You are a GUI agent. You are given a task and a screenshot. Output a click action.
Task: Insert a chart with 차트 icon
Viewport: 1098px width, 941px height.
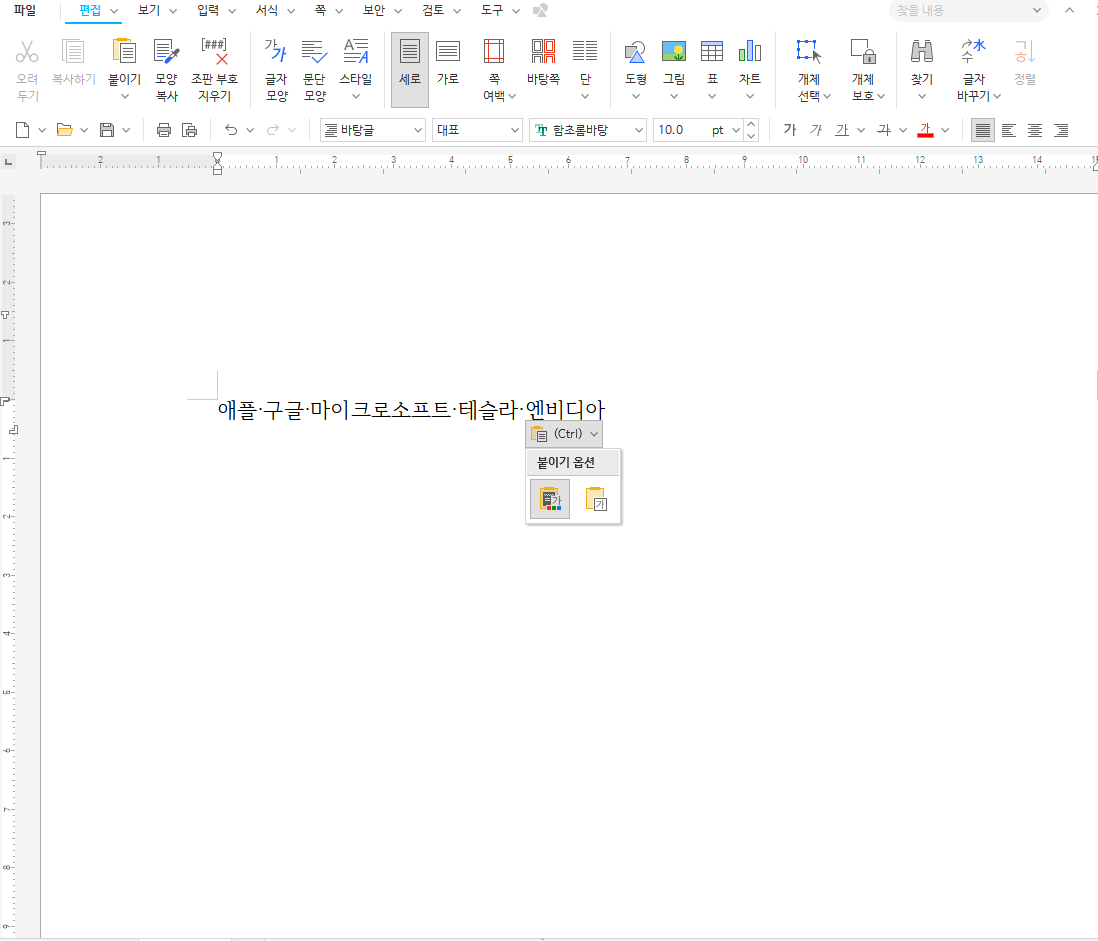750,51
